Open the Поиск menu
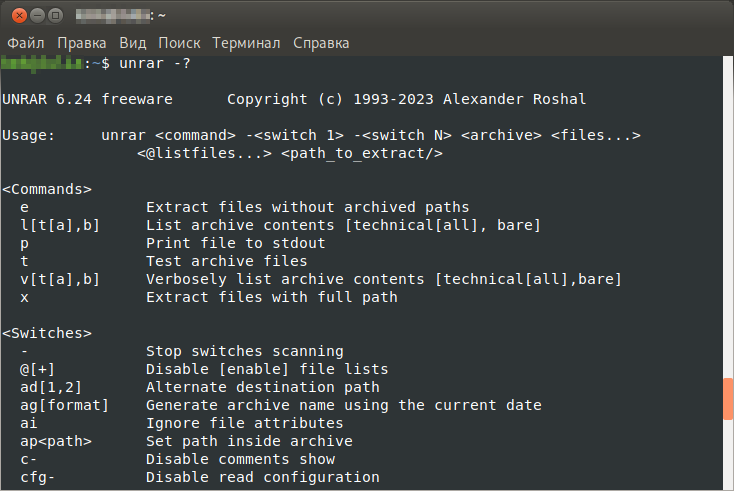The width and height of the screenshot is (734, 491). [x=179, y=43]
